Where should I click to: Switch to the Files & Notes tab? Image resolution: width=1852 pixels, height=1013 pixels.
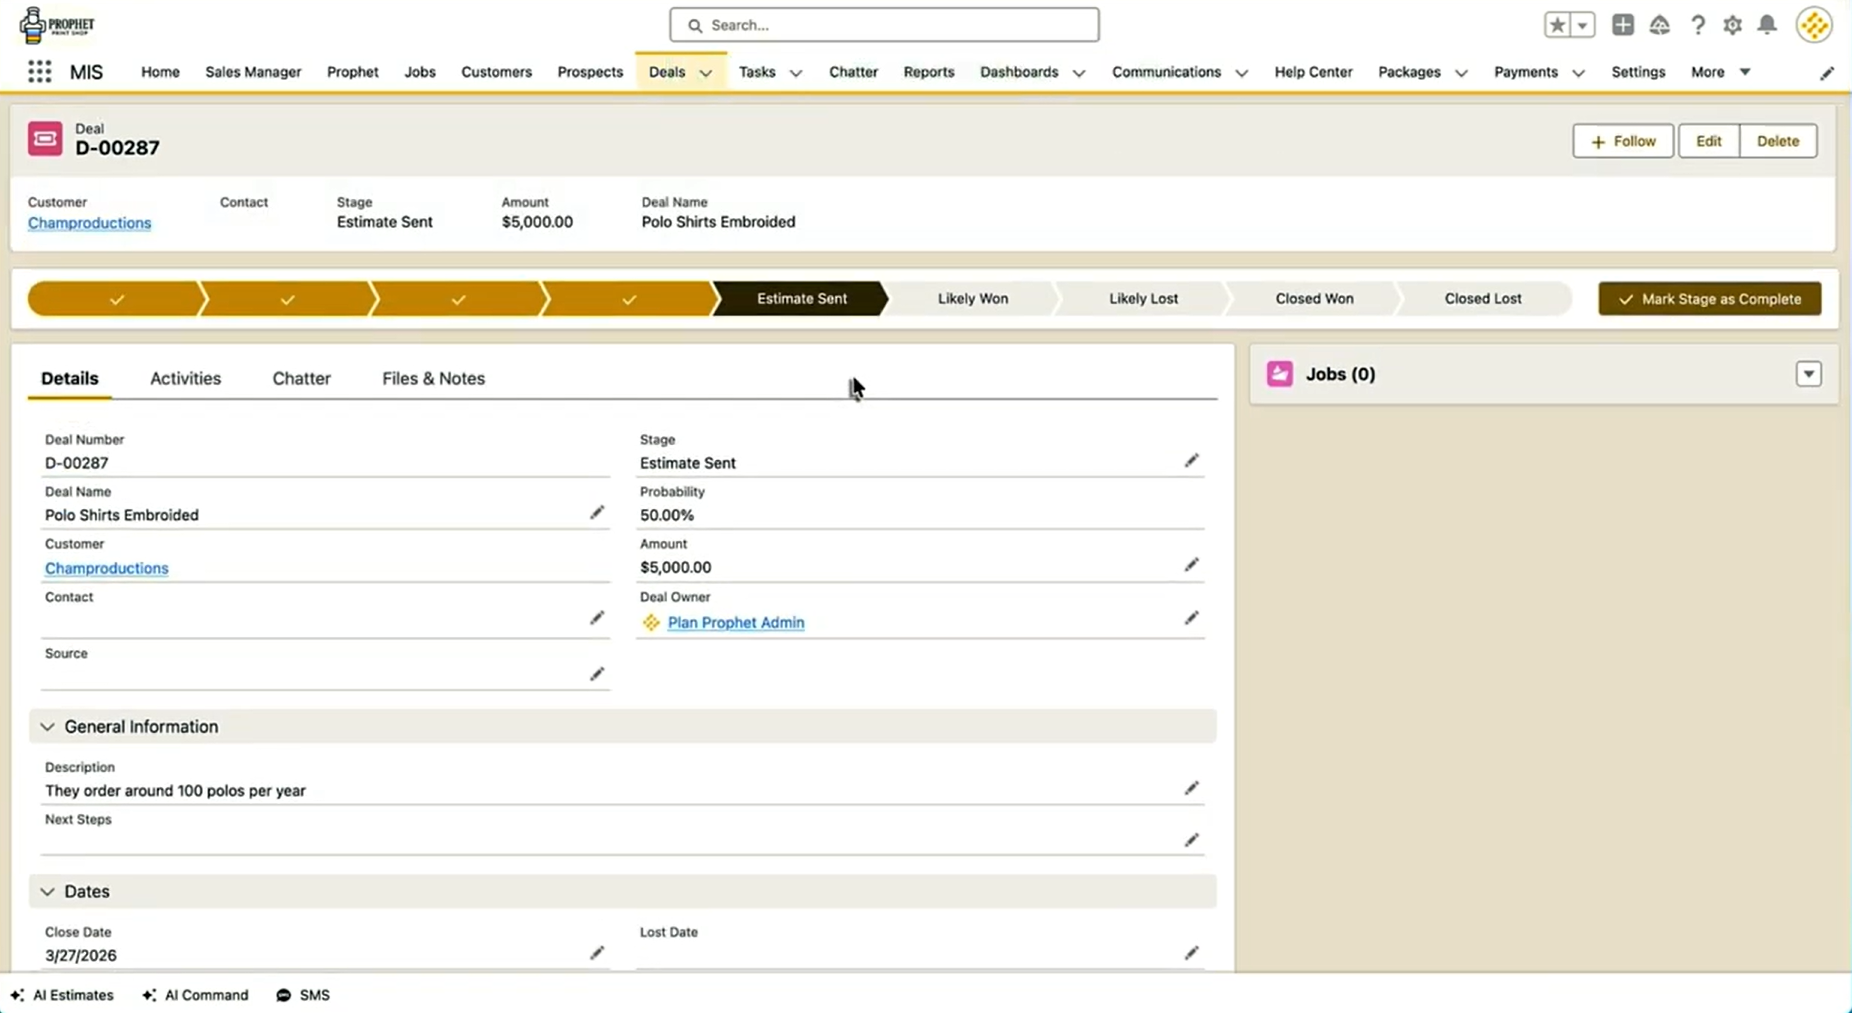click(433, 378)
